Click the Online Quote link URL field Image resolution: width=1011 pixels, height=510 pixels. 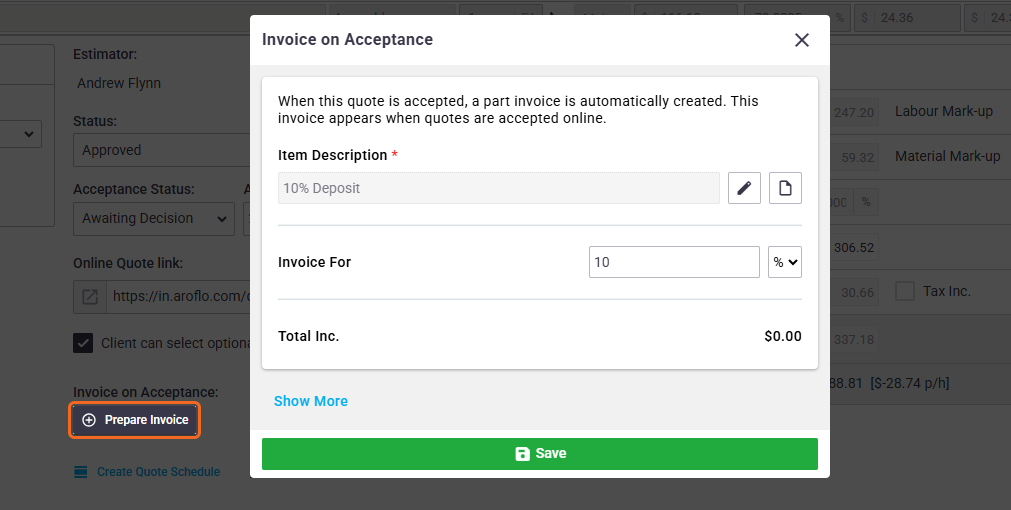pos(178,297)
